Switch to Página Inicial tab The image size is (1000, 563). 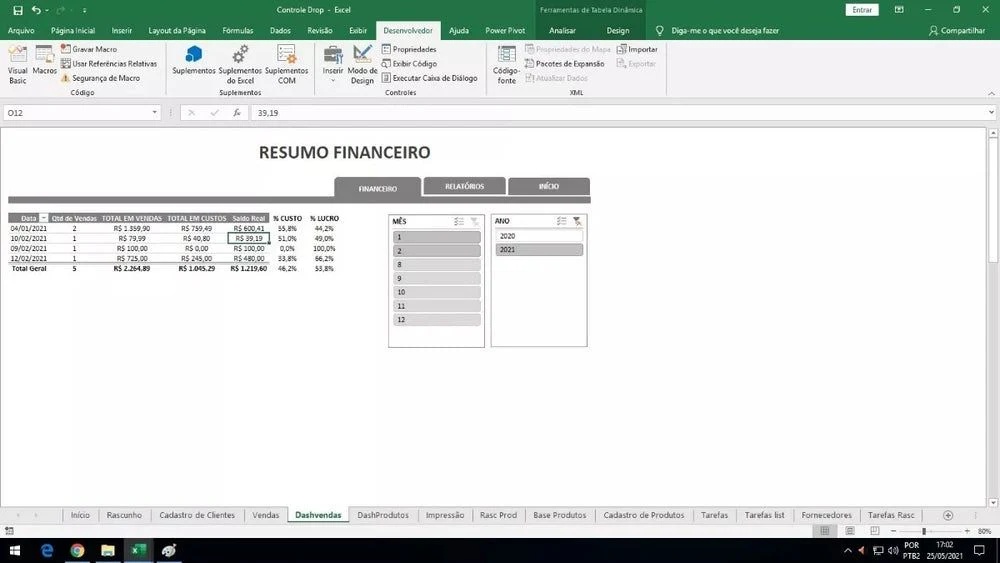click(x=73, y=31)
